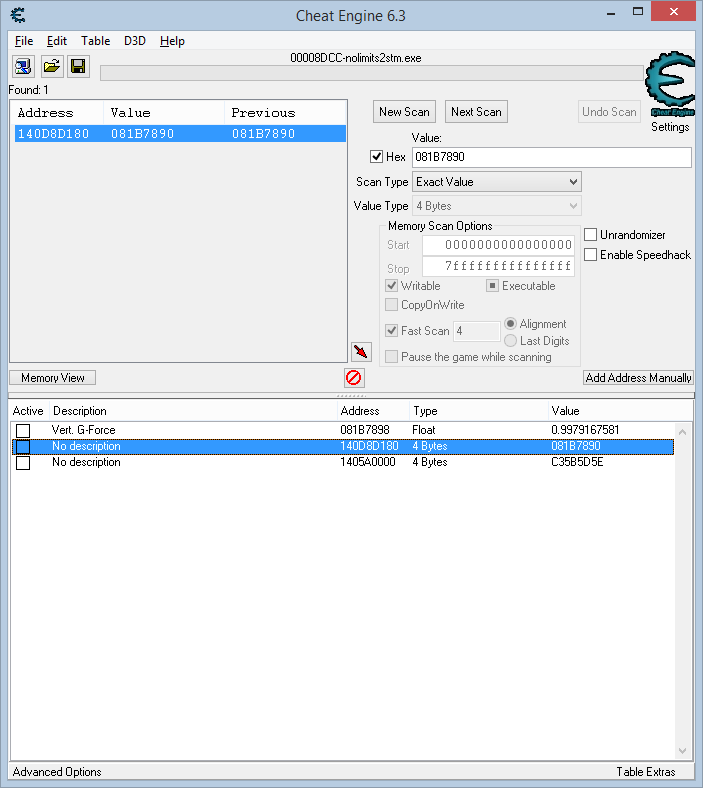
Task: Click the scan progress bar
Action: pyautogui.click(x=372, y=73)
